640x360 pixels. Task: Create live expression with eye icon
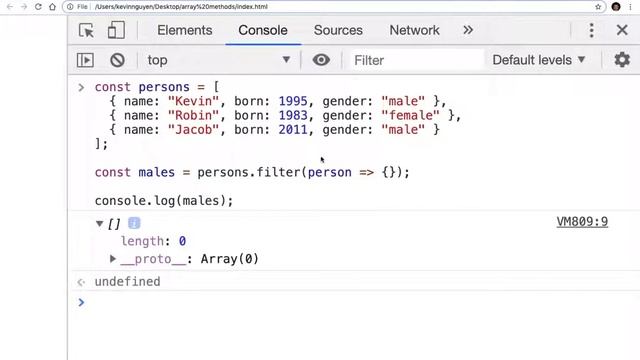click(x=321, y=60)
